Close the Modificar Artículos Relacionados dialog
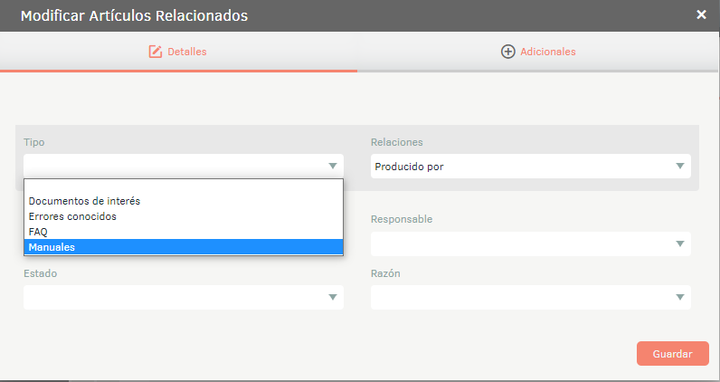This screenshot has width=720, height=382. coord(701,15)
